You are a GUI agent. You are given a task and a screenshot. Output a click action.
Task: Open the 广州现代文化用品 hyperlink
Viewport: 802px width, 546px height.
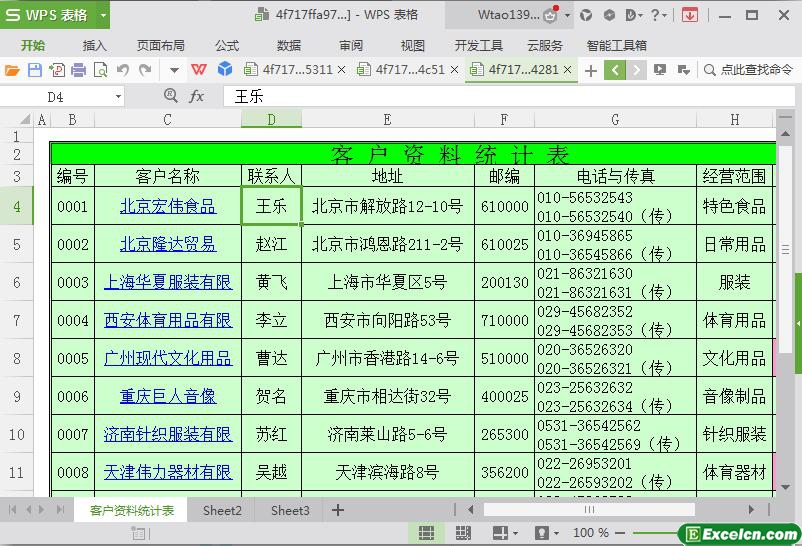point(168,358)
